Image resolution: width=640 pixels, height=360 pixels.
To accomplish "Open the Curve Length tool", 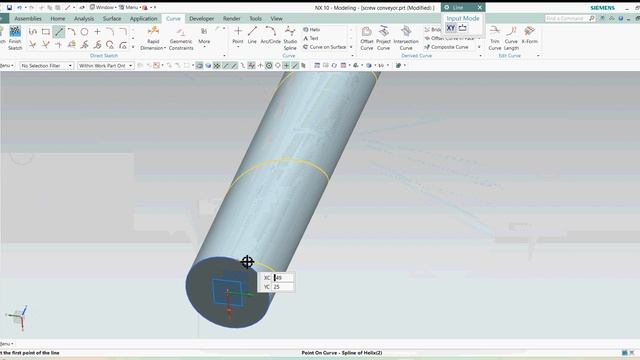I will (x=511, y=38).
